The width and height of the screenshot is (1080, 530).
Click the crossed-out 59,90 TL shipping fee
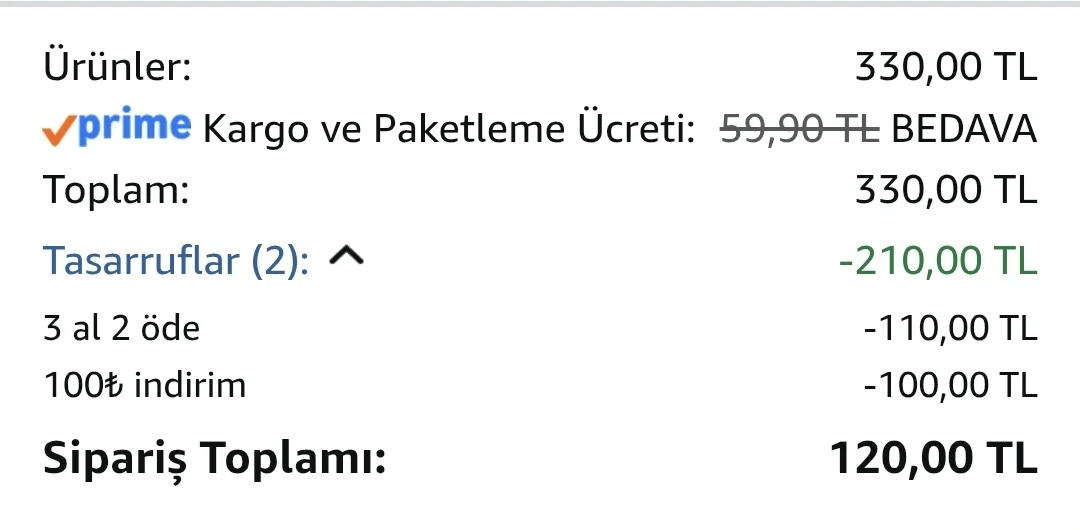800,129
